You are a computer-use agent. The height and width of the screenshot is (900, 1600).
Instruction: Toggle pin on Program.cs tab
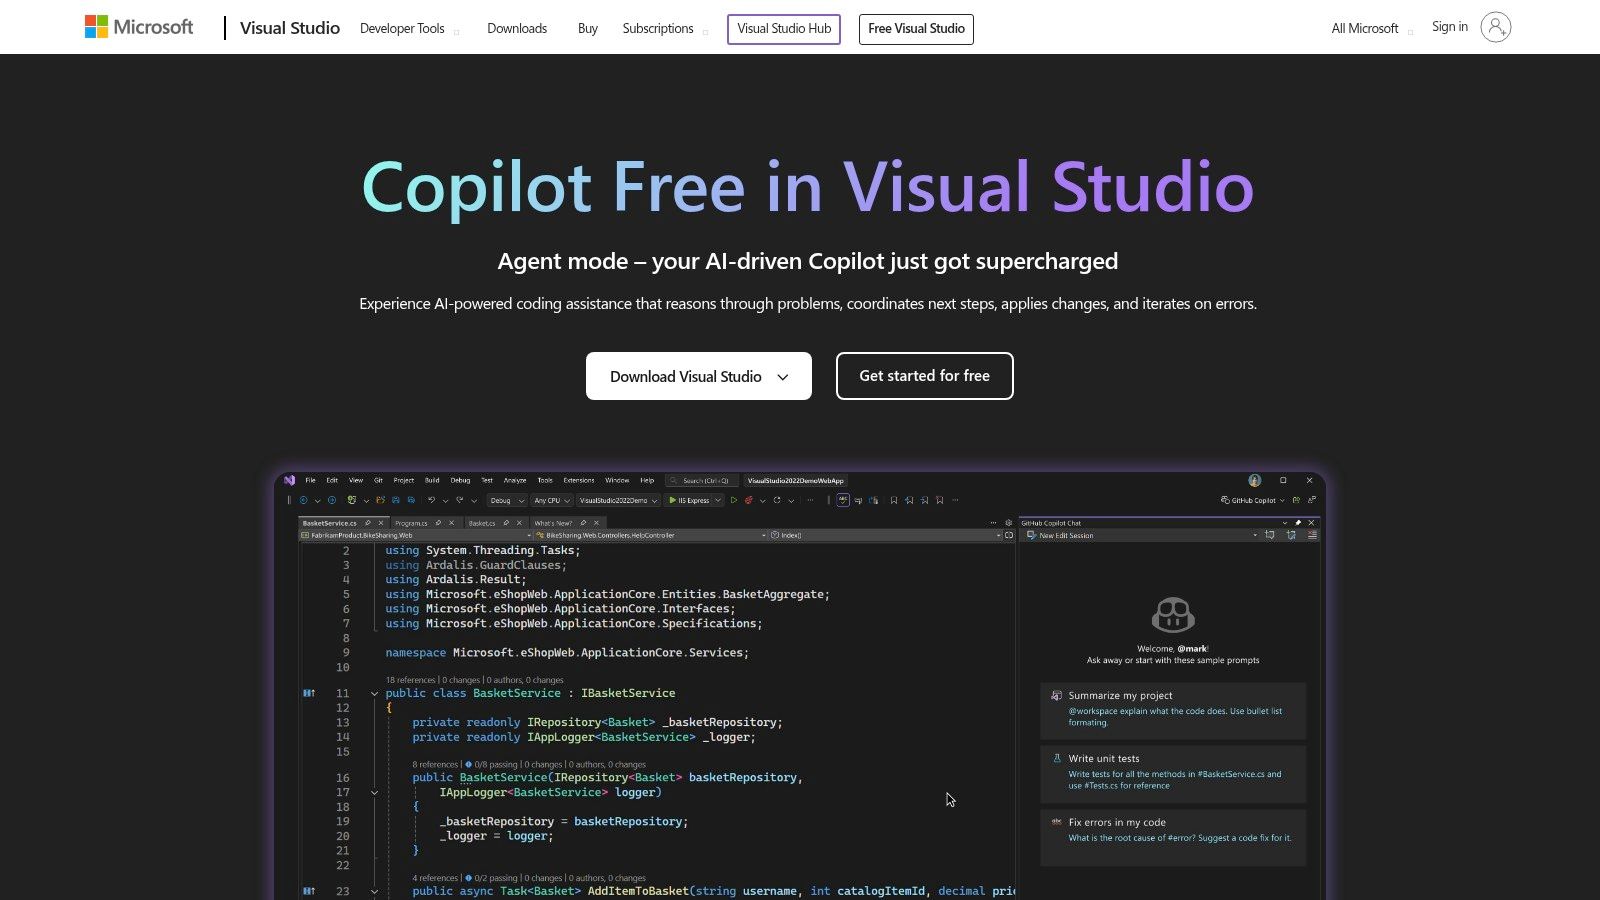coord(438,523)
